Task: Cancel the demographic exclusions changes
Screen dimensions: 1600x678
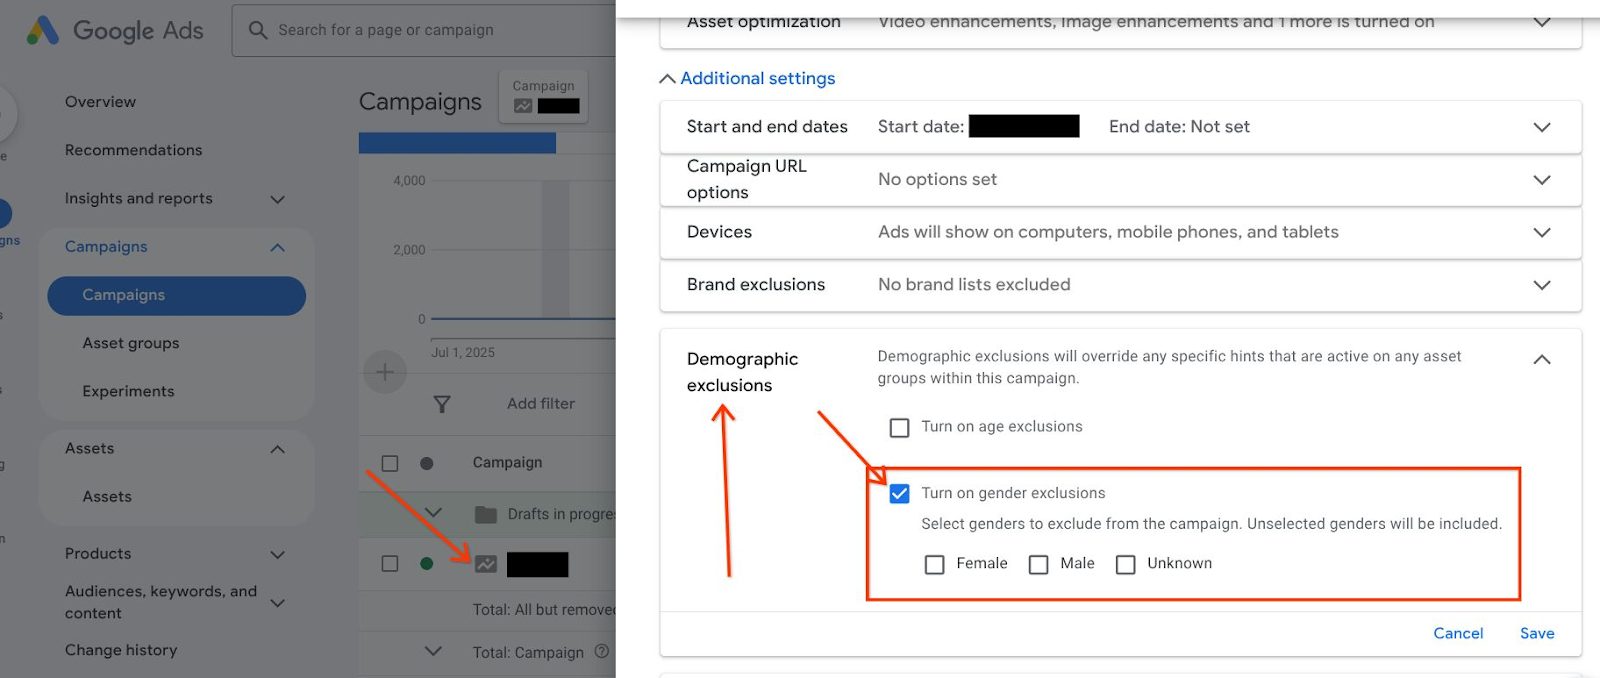Action: [x=1457, y=633]
